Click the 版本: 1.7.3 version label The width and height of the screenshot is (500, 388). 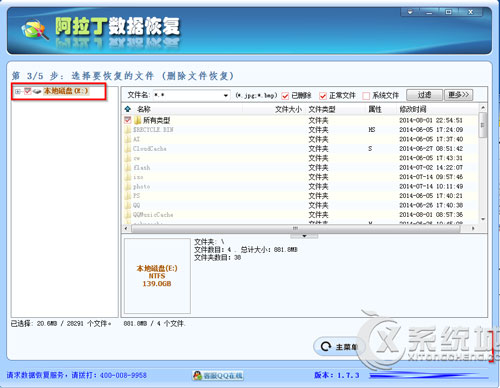337,375
